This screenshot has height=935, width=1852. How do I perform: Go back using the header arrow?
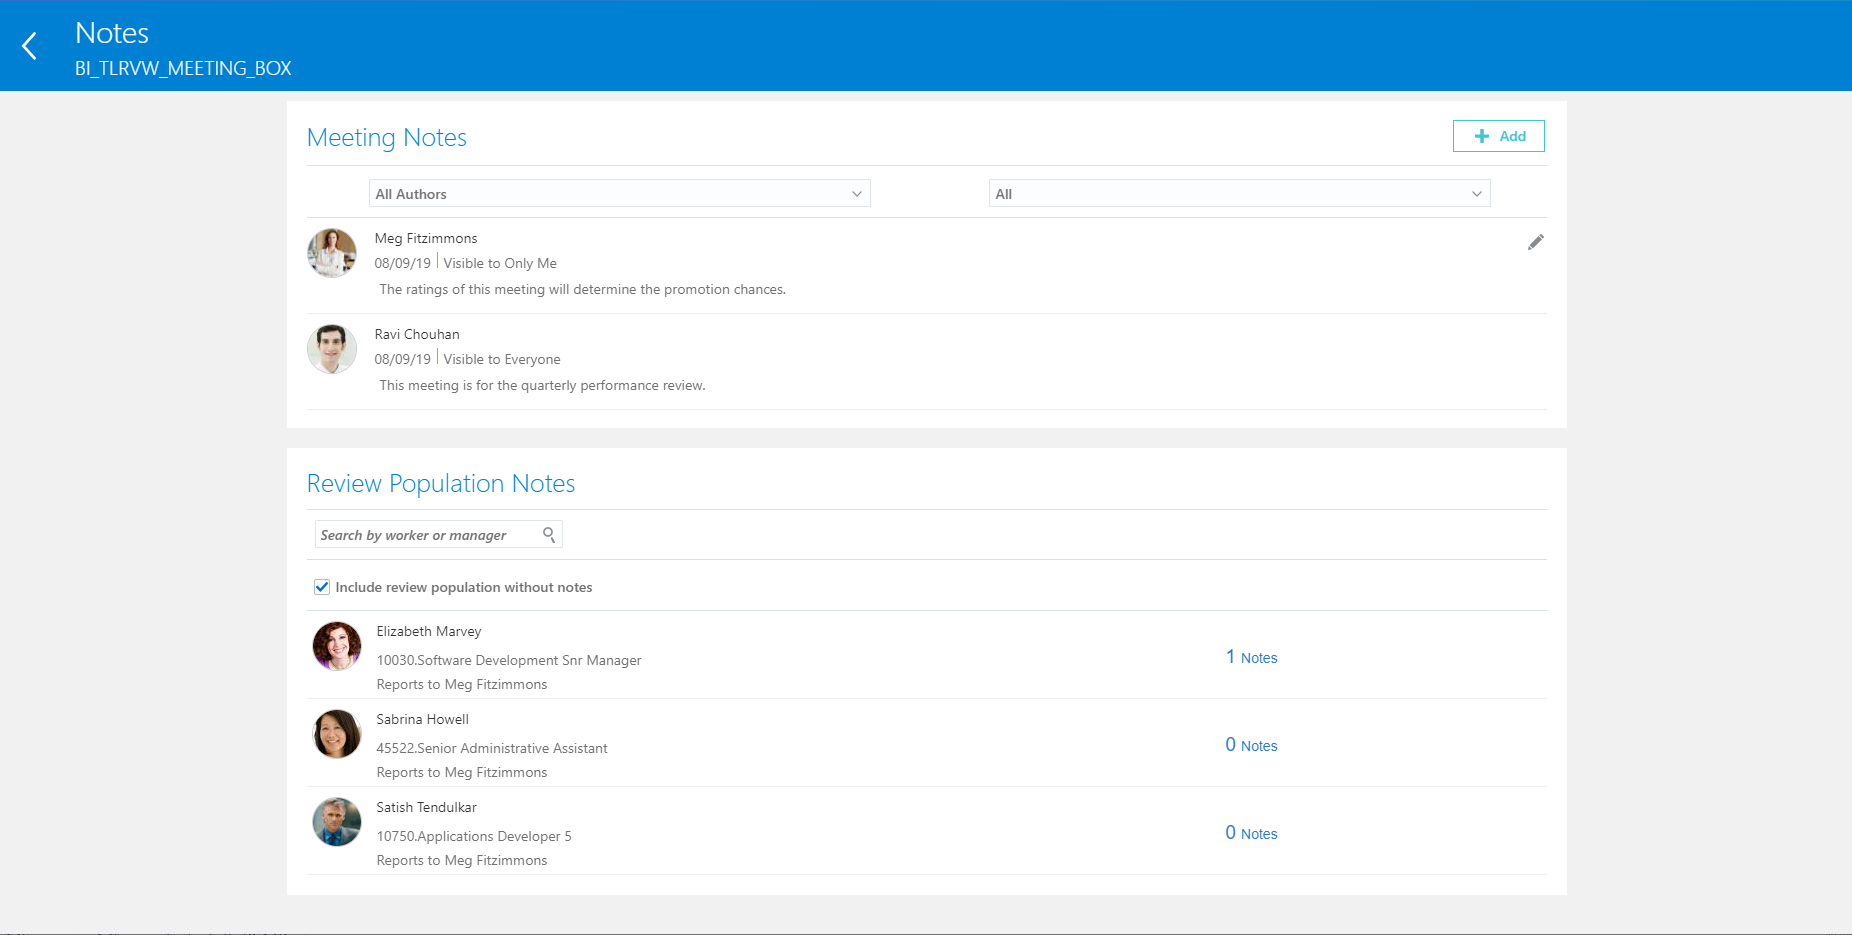coord(30,45)
